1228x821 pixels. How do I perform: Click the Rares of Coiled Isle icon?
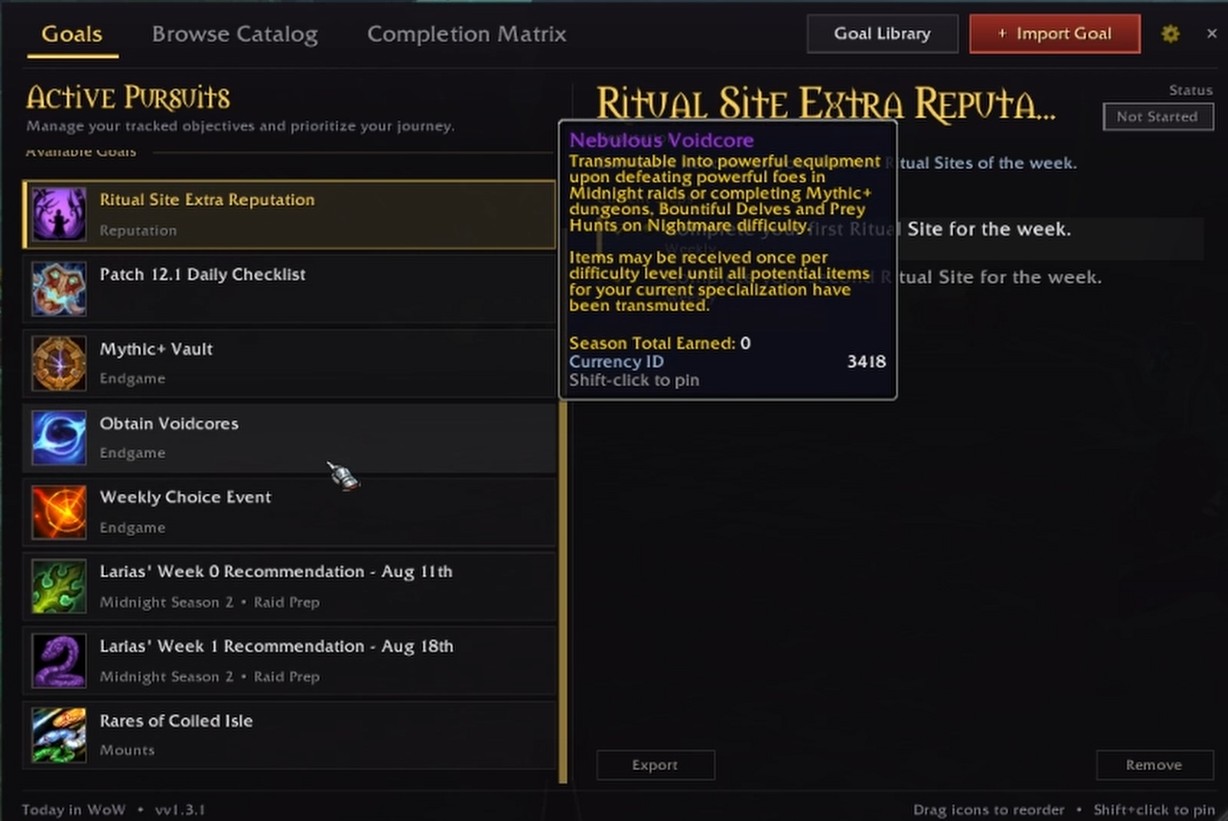point(59,735)
